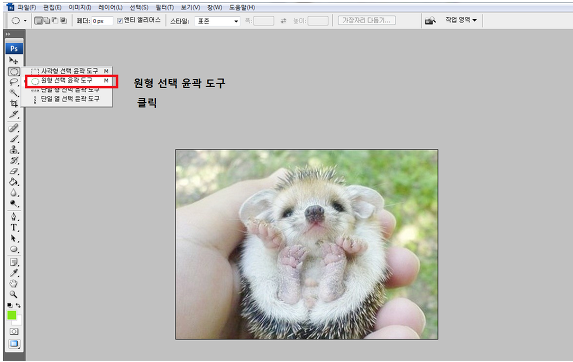Click the 페더 input field
This screenshot has width=573, height=362.
[102, 21]
